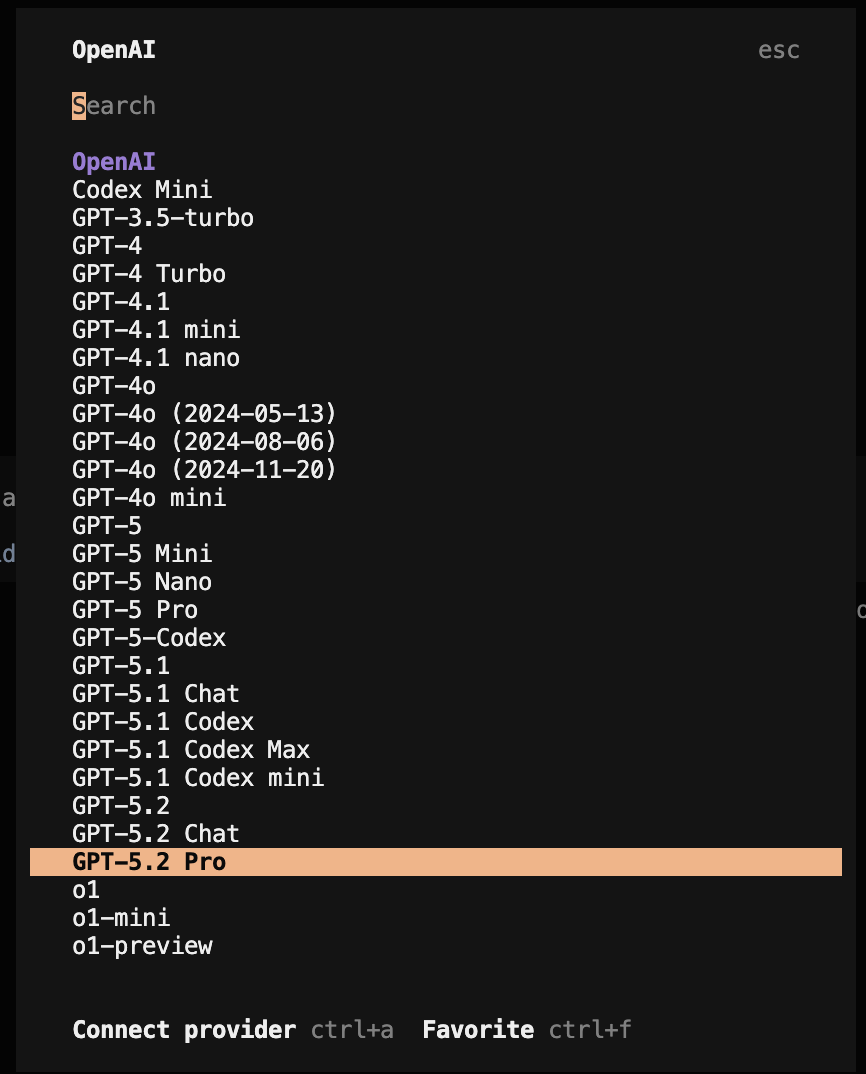Click the Search input field
This screenshot has width=866, height=1074.
(436, 106)
